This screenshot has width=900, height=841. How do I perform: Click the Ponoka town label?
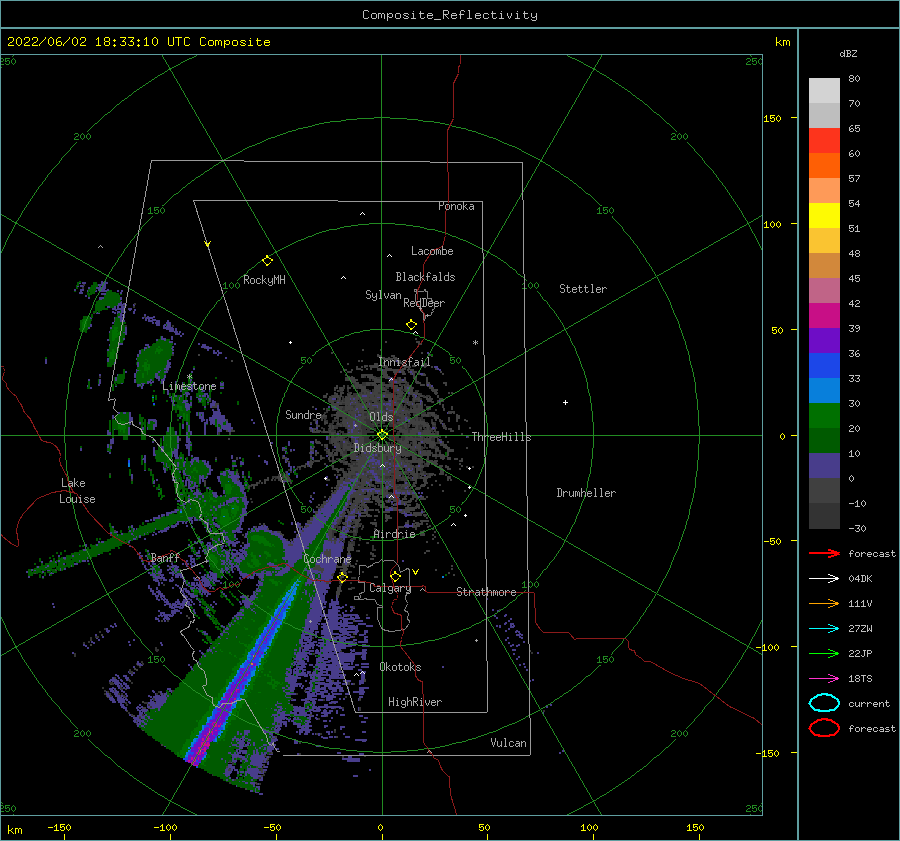[x=456, y=206]
